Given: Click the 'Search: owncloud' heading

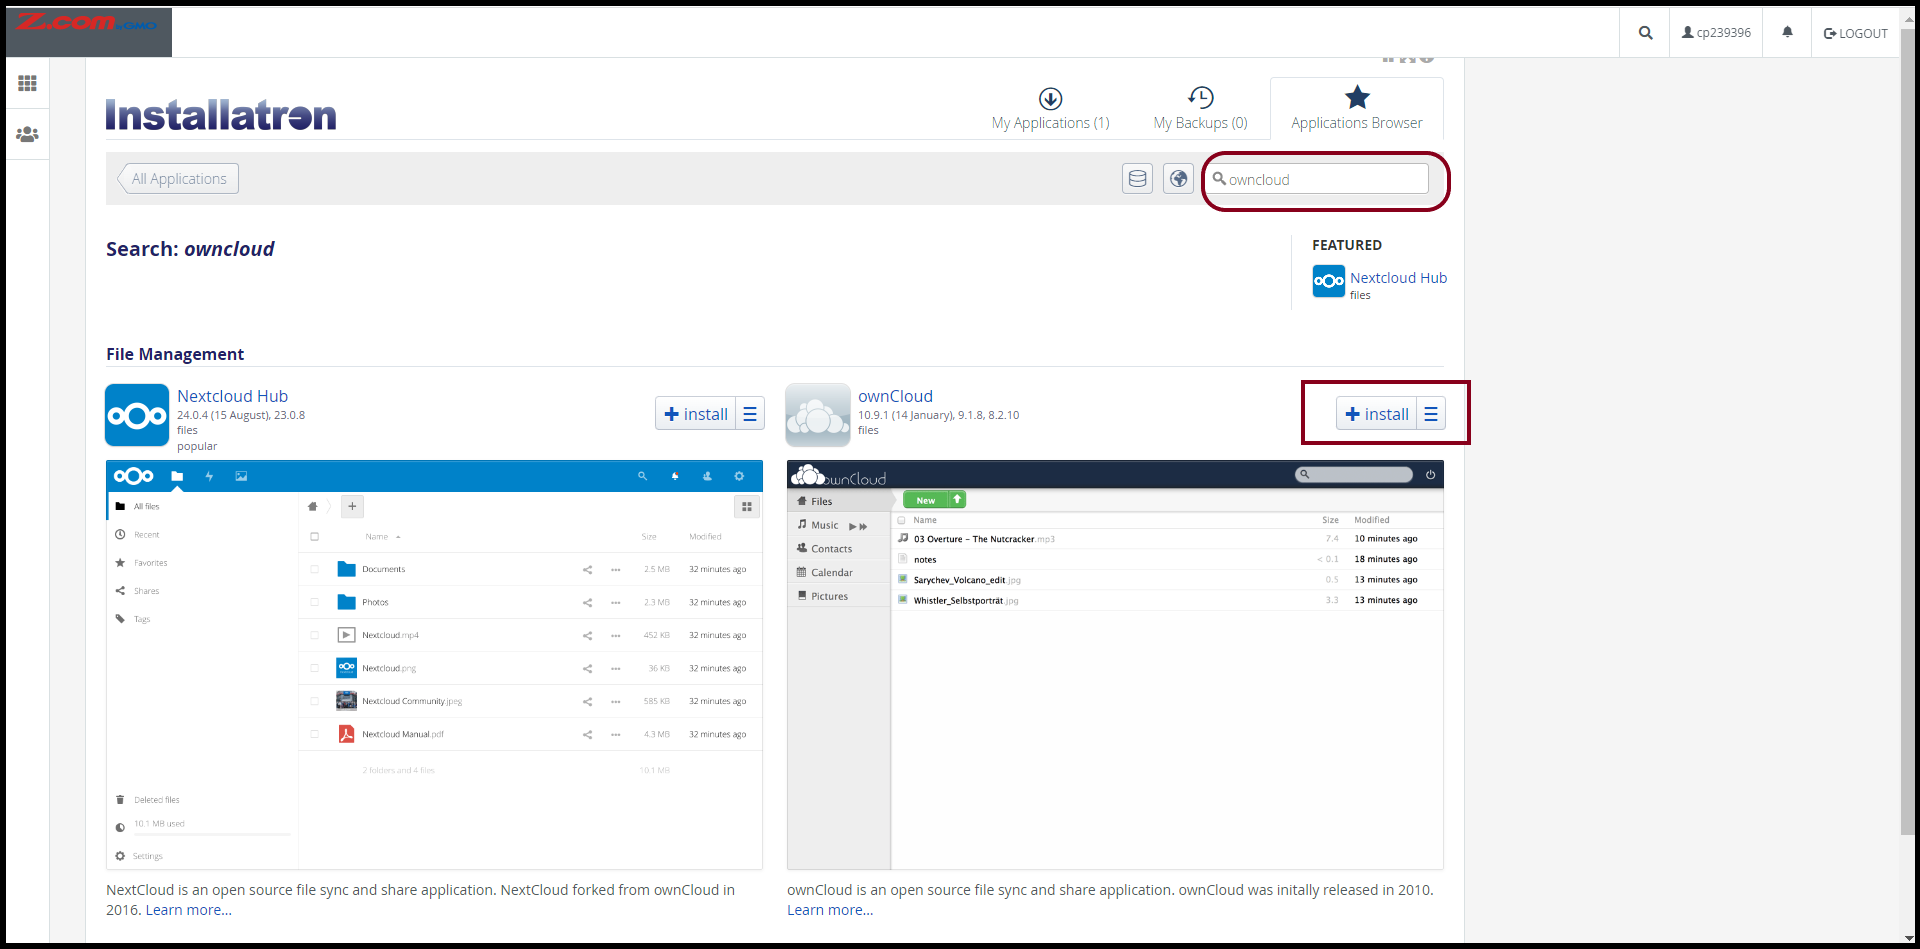Looking at the screenshot, I should 190,249.
